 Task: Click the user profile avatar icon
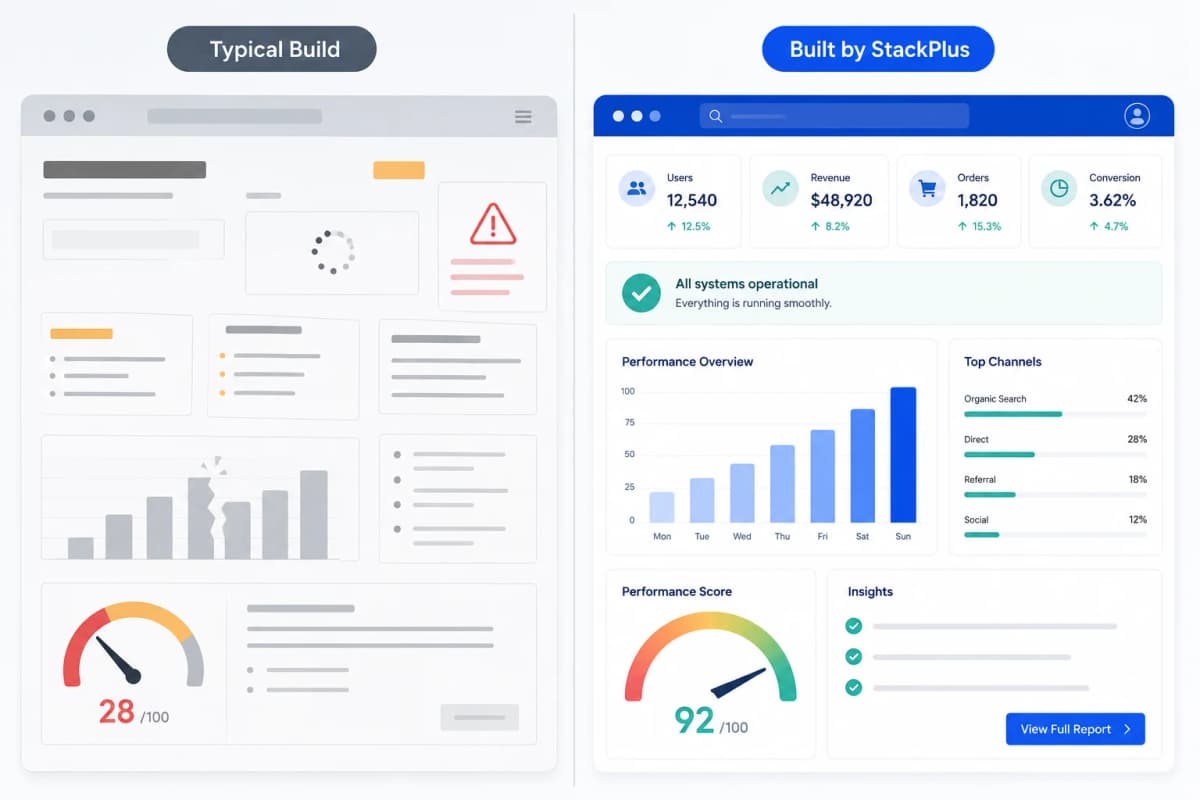[x=1137, y=116]
